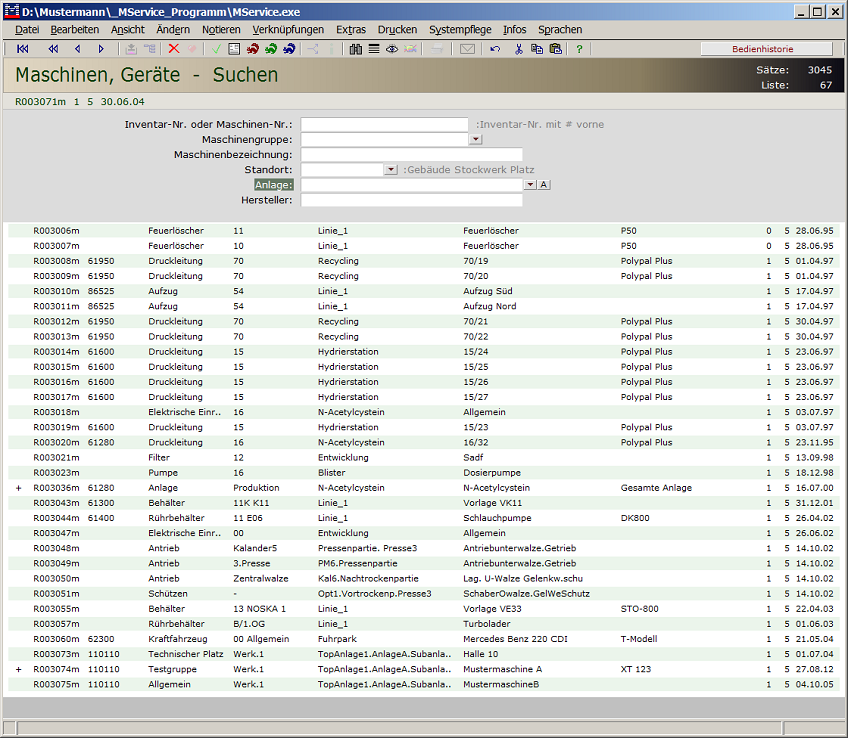Open the Verknüpfungen menu
848x738 pixels.
(x=287, y=30)
